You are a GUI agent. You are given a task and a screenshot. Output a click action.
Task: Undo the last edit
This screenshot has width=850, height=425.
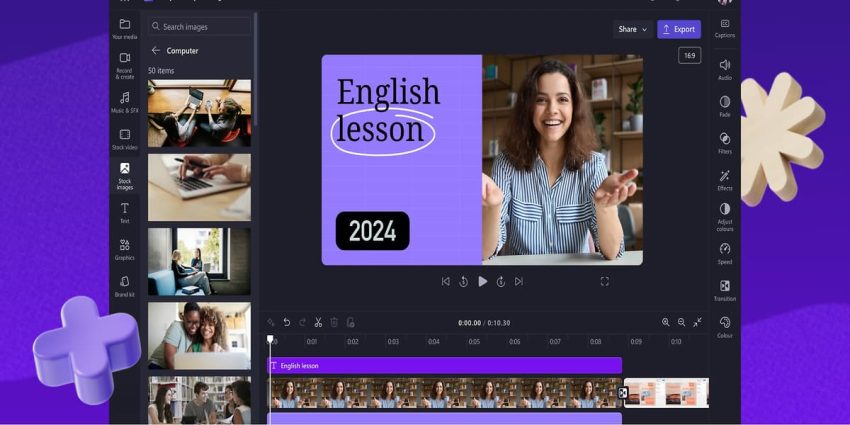tap(287, 323)
